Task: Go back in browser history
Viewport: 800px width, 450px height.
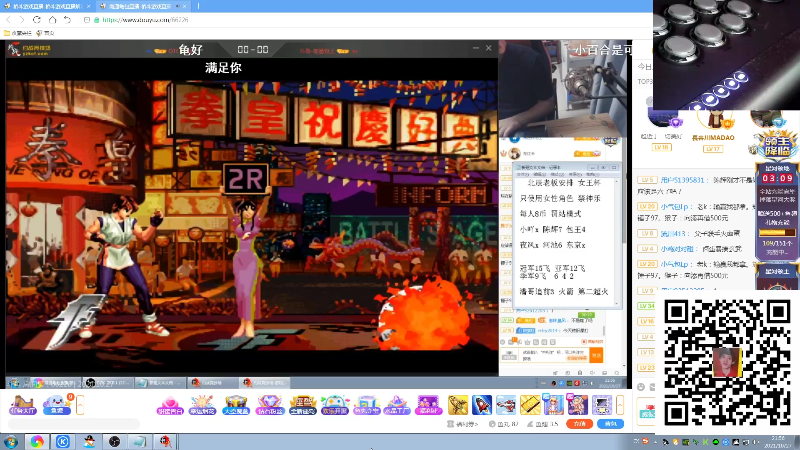Action: point(8,20)
